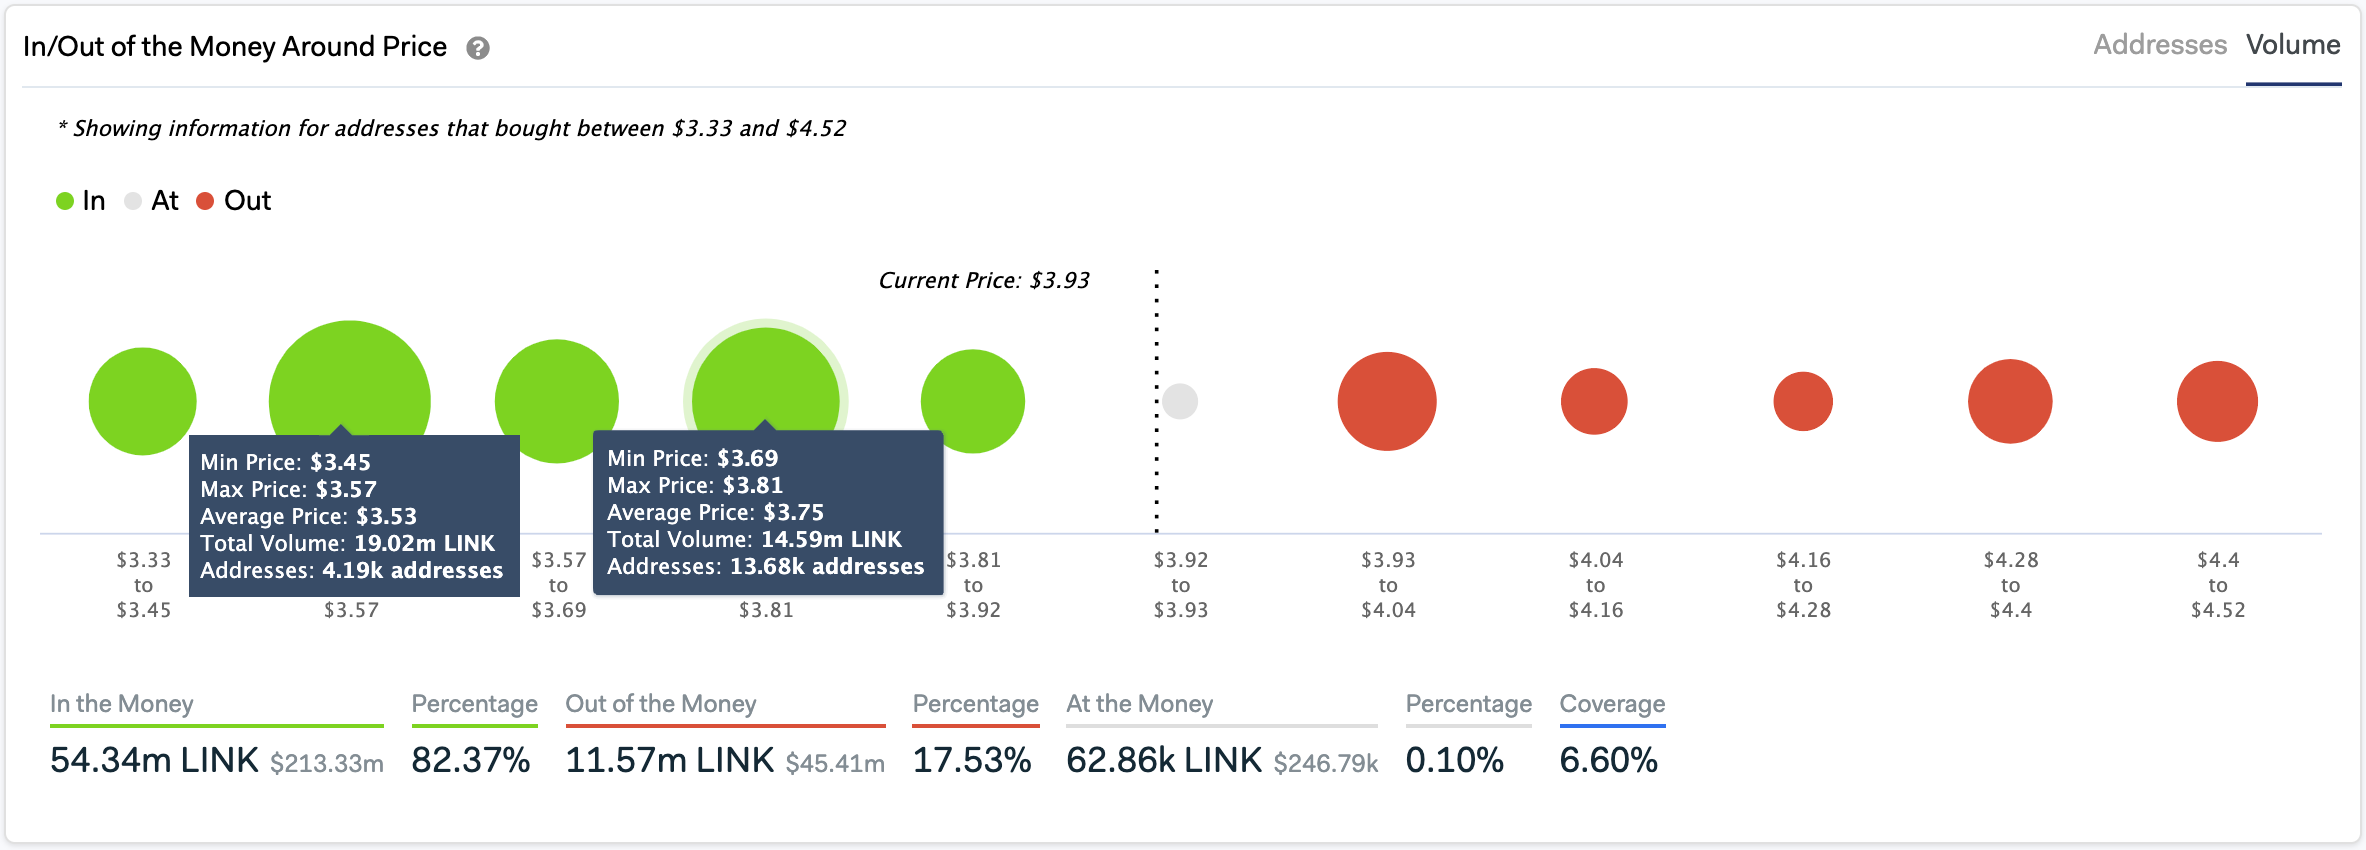Click the Out of the Money summary heading
Screen dimensions: 2366x850
pos(661,704)
